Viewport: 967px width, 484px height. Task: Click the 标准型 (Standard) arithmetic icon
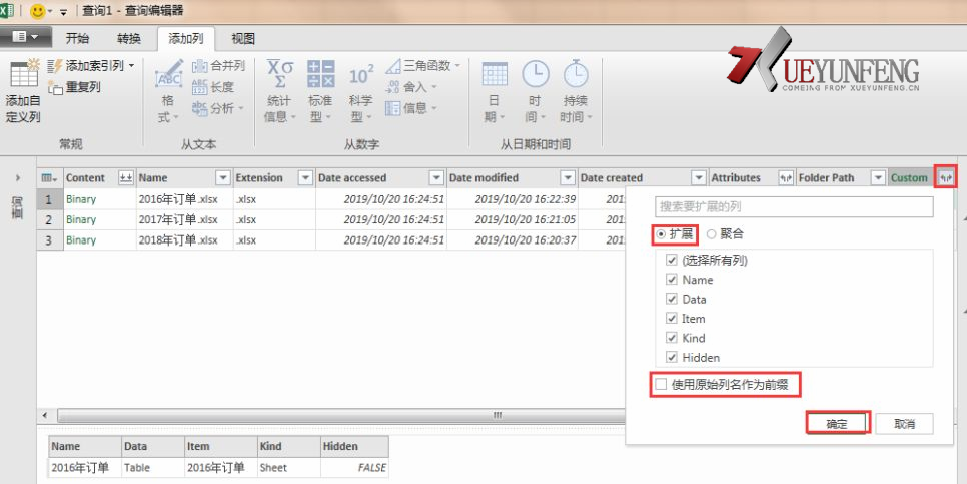coord(320,75)
